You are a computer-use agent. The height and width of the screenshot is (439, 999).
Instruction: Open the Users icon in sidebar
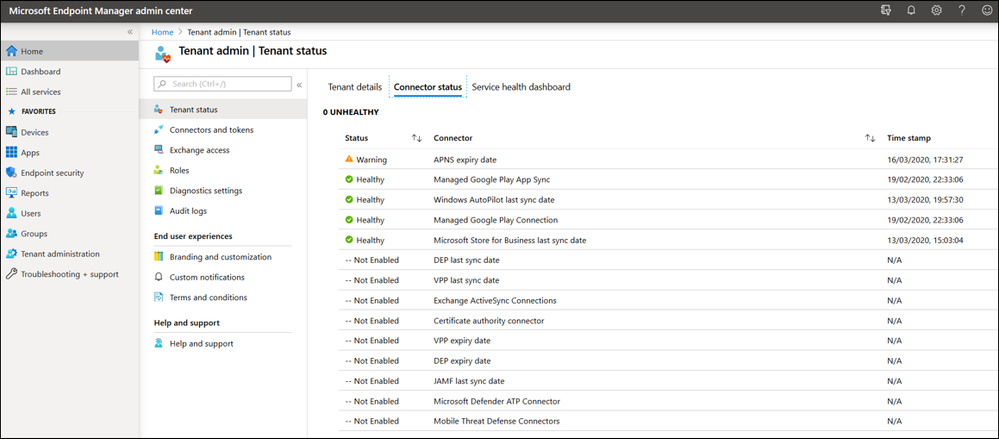(11, 213)
